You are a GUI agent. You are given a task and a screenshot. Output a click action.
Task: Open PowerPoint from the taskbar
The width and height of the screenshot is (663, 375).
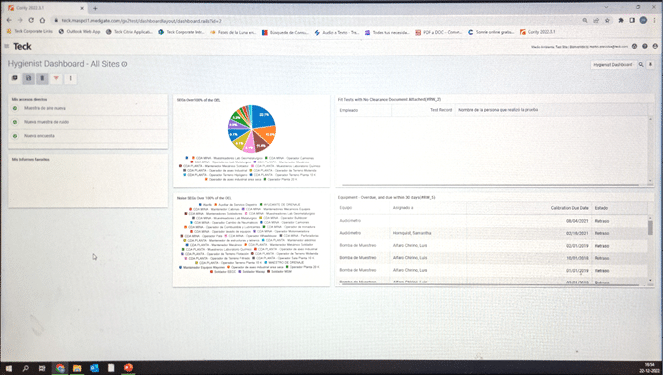coord(128,368)
